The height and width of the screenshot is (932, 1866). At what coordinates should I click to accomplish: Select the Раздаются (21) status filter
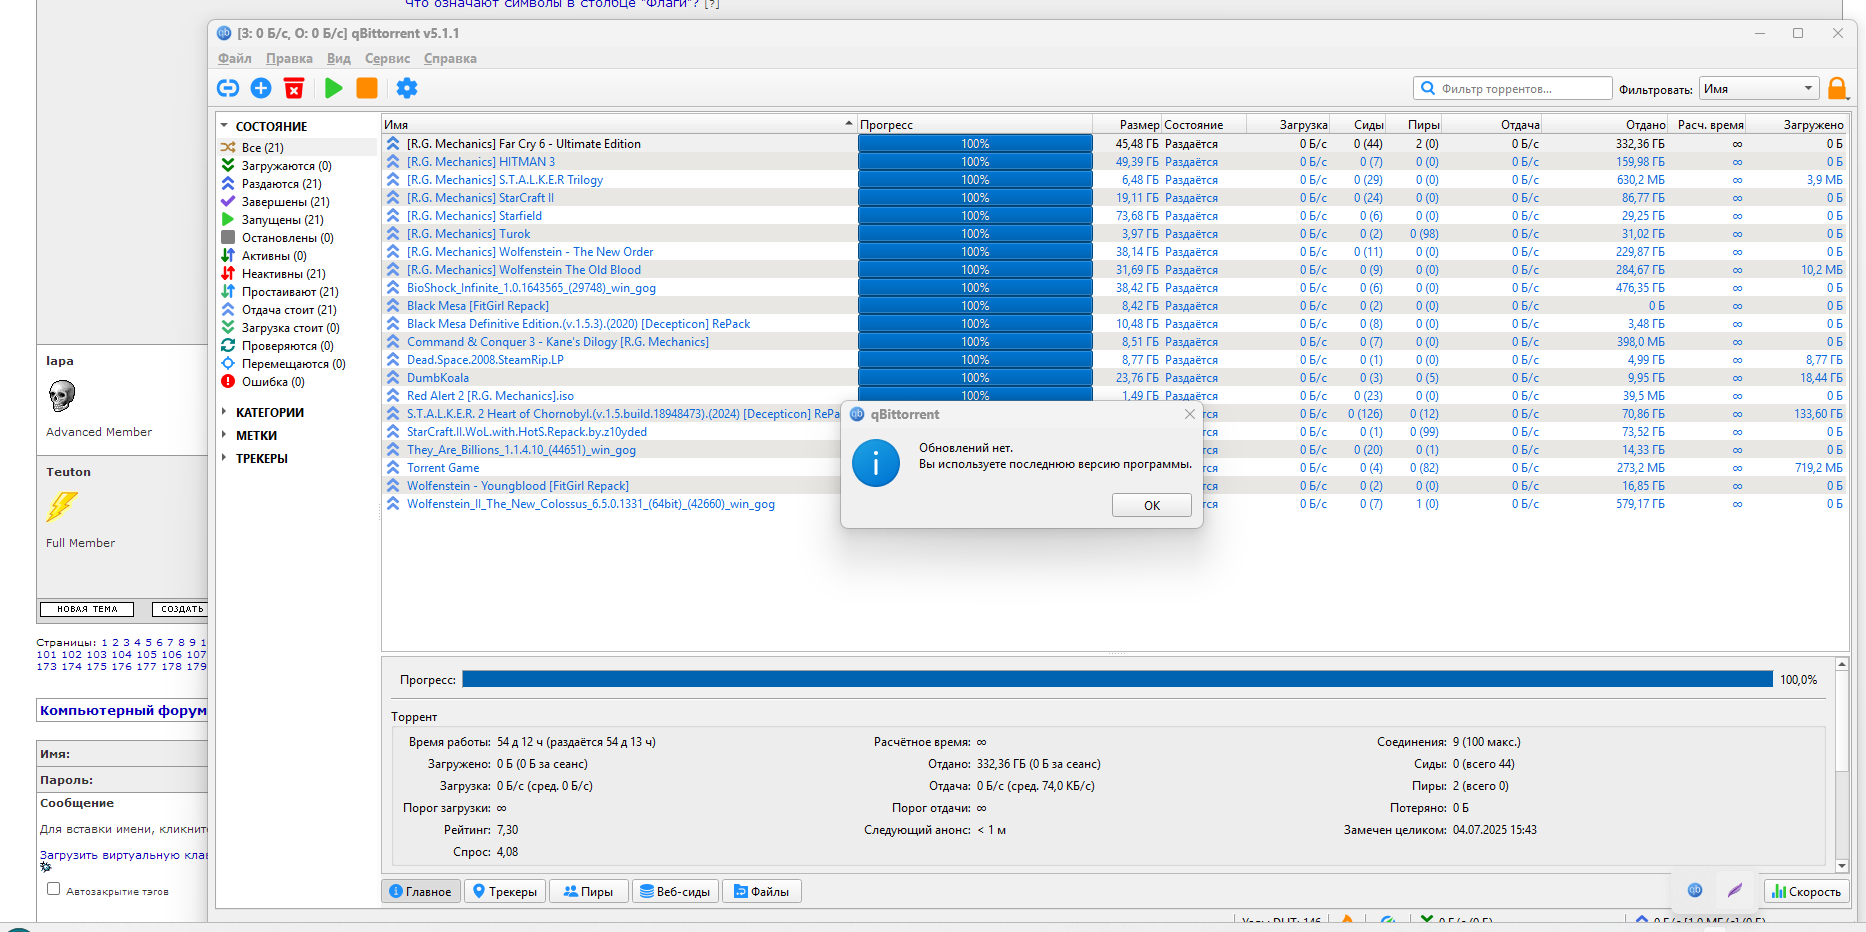tap(281, 184)
